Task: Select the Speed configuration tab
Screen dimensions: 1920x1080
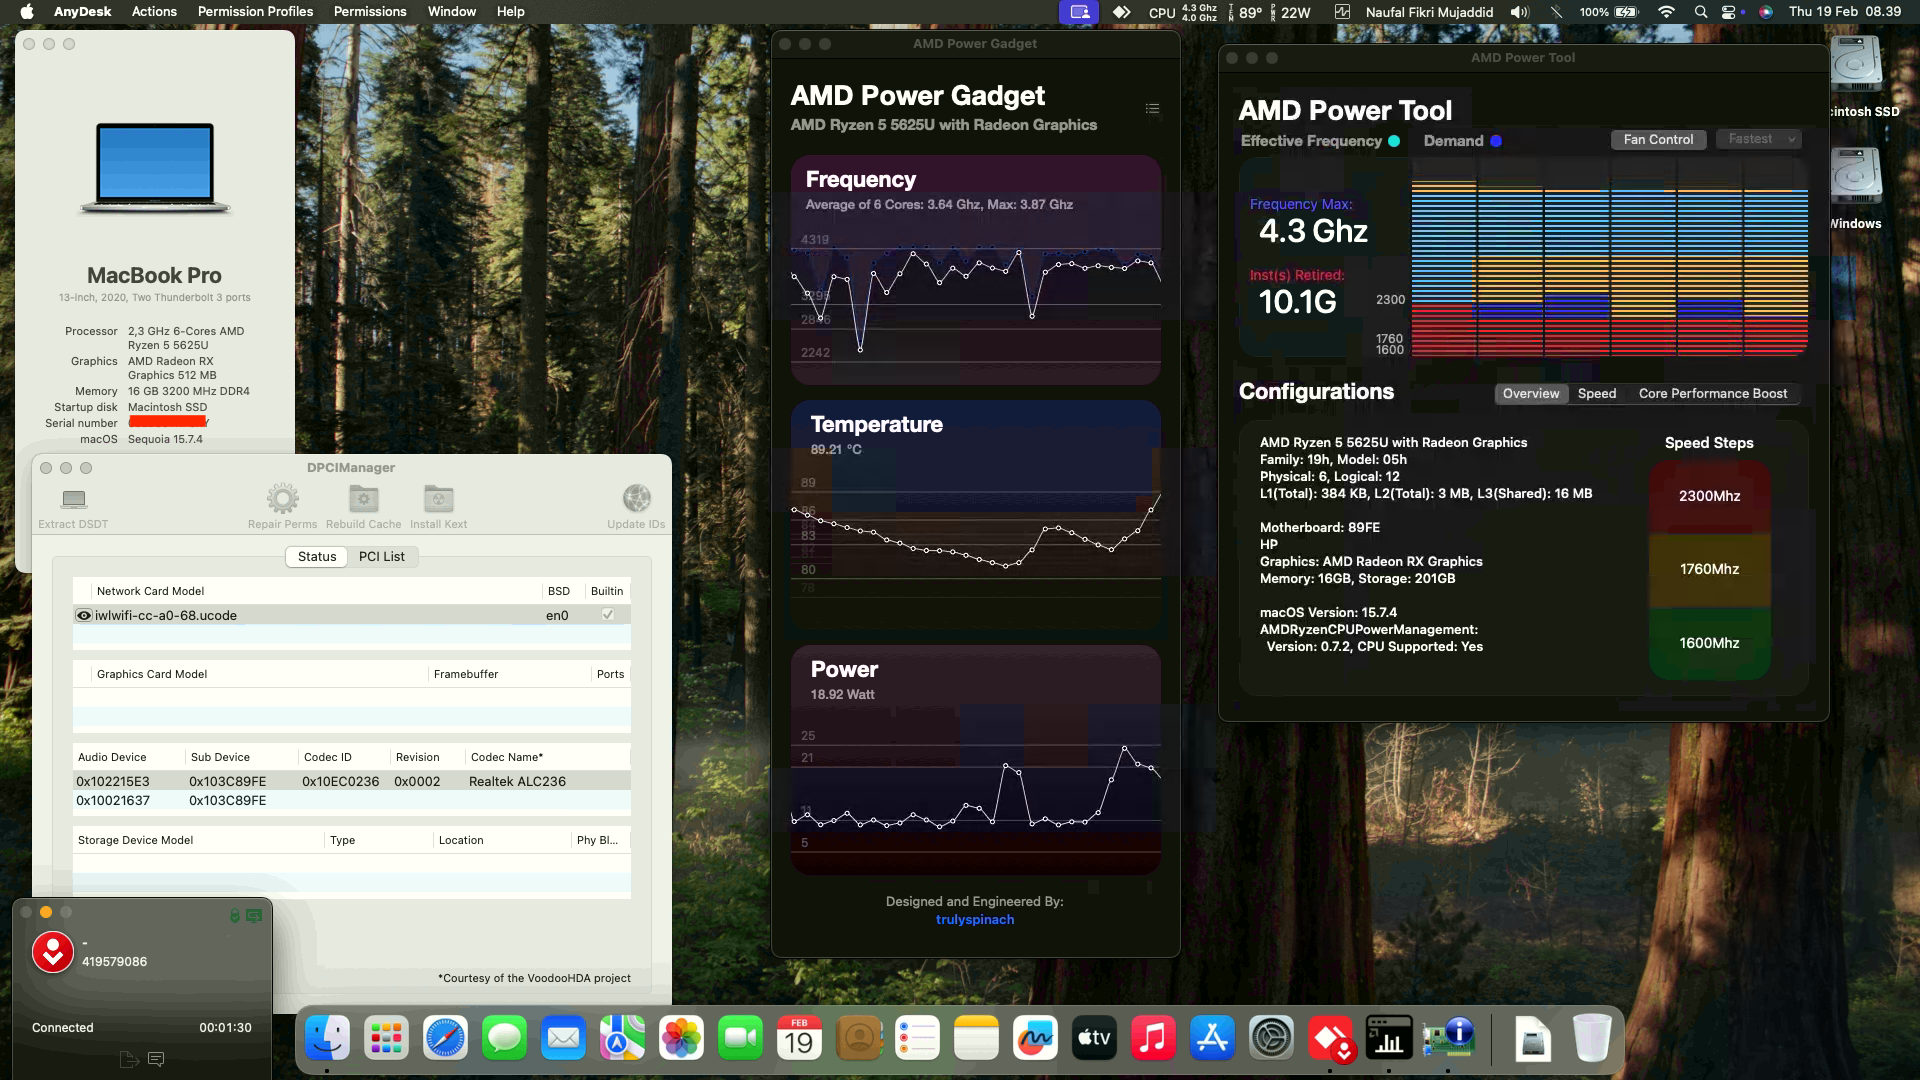Action: (x=1597, y=394)
